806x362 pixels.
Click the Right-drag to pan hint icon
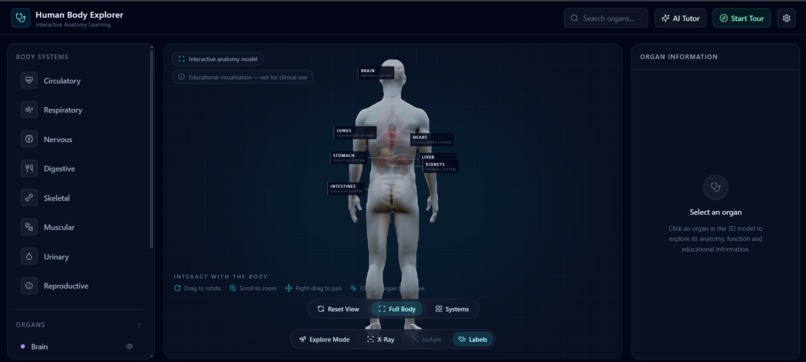coord(288,288)
